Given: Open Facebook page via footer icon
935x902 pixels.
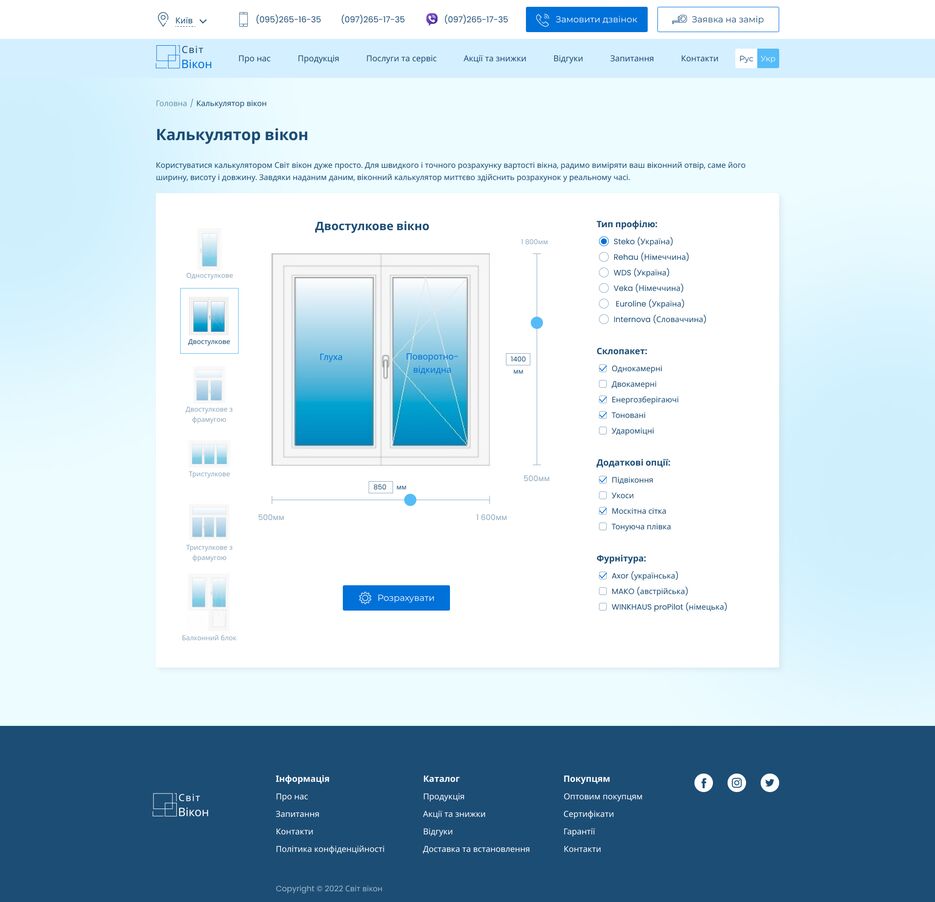Looking at the screenshot, I should click(x=704, y=782).
